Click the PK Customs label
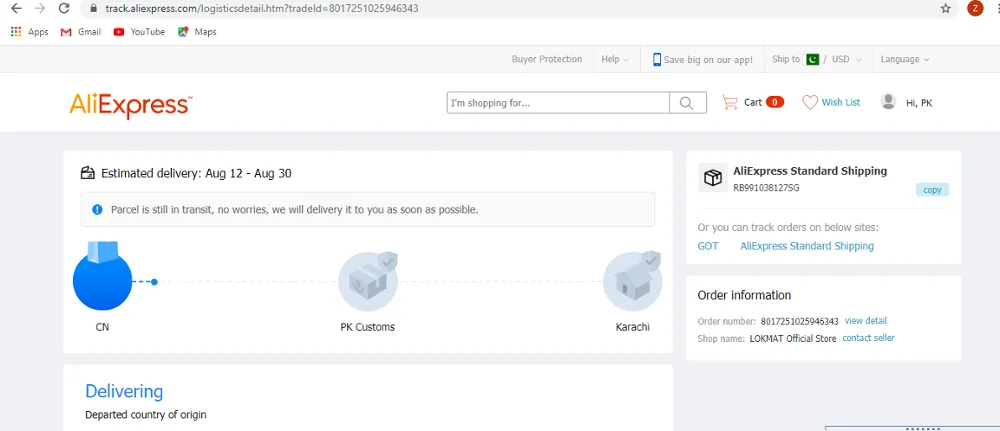 click(368, 327)
